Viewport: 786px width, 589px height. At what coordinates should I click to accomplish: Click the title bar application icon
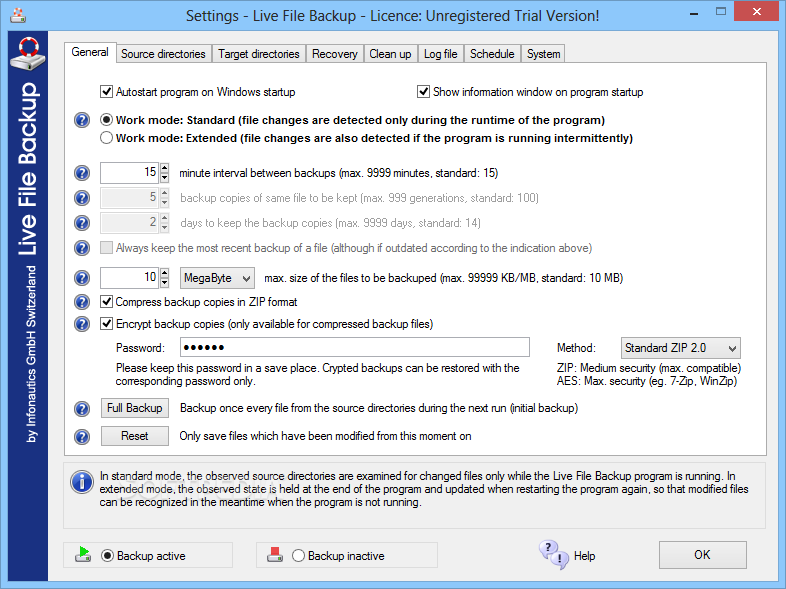click(18, 16)
